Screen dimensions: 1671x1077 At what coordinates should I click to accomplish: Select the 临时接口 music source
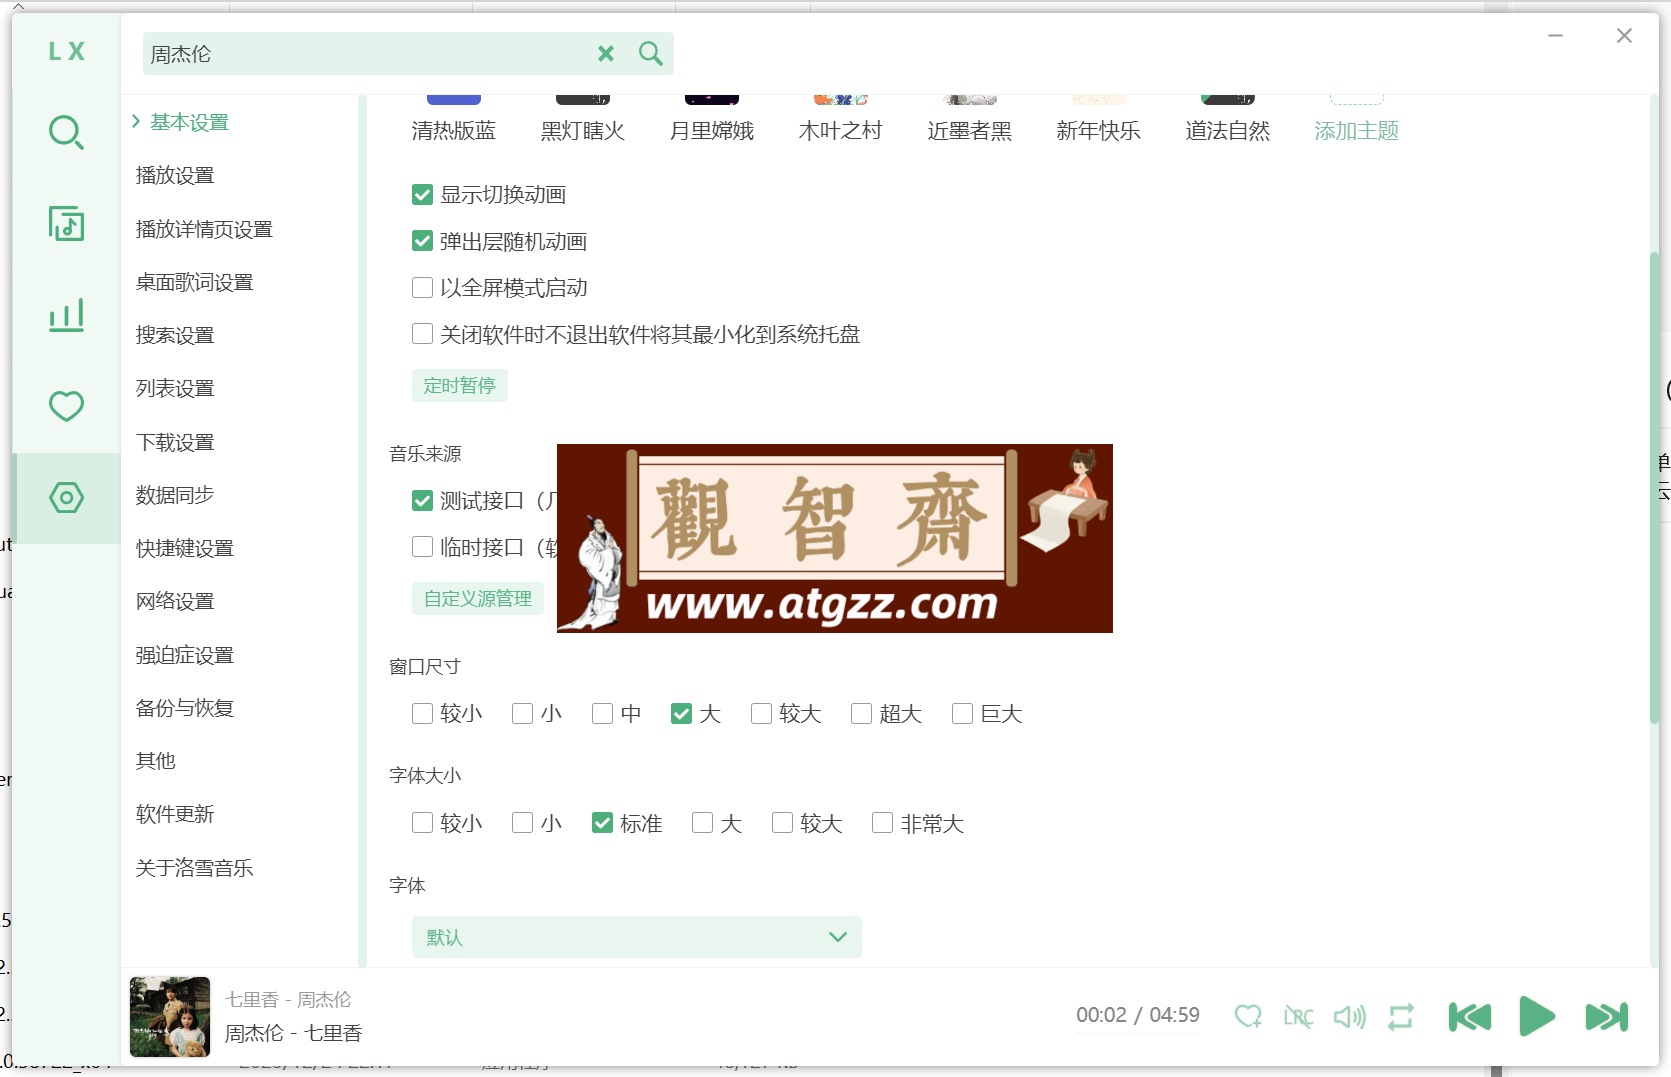point(422,547)
